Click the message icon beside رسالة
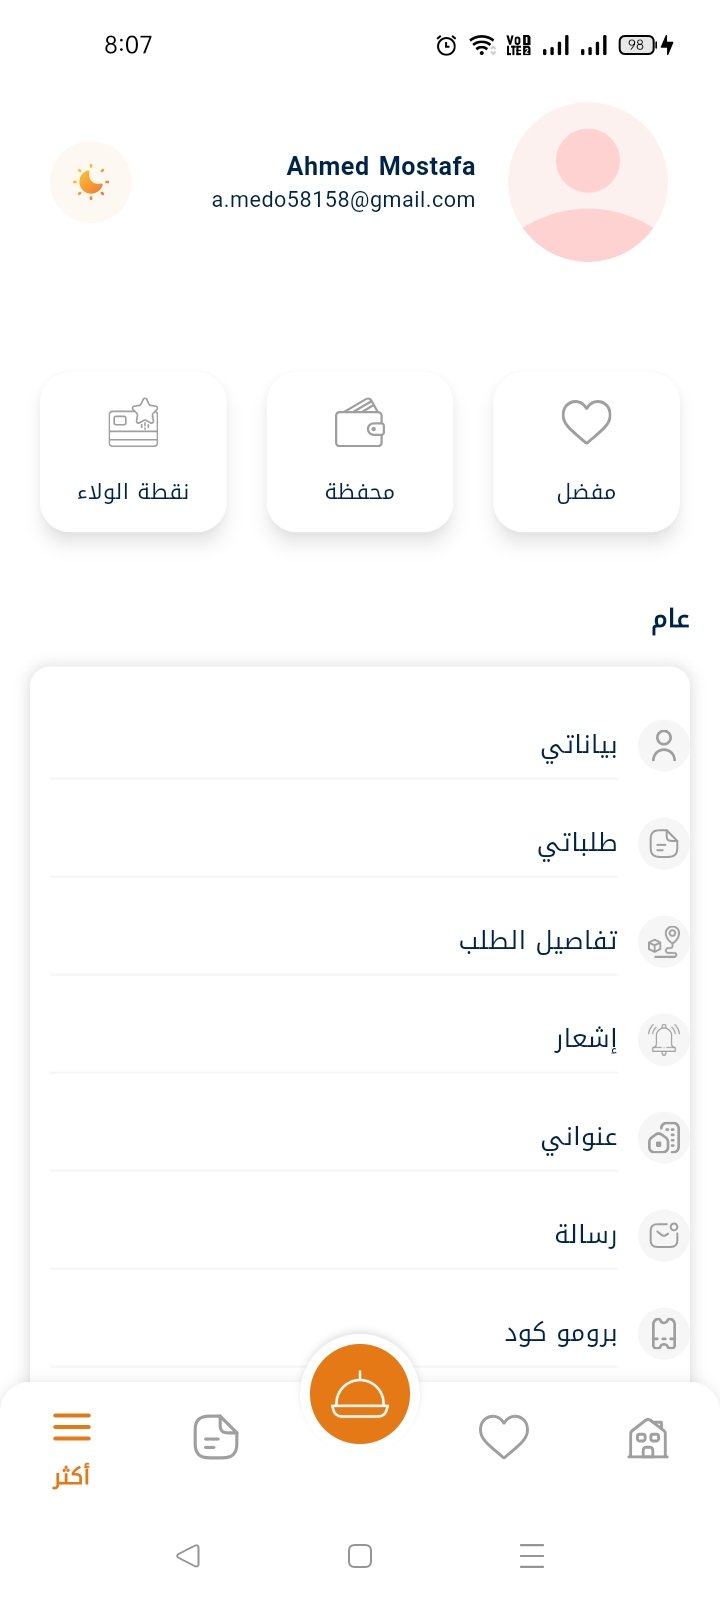 pos(664,1236)
